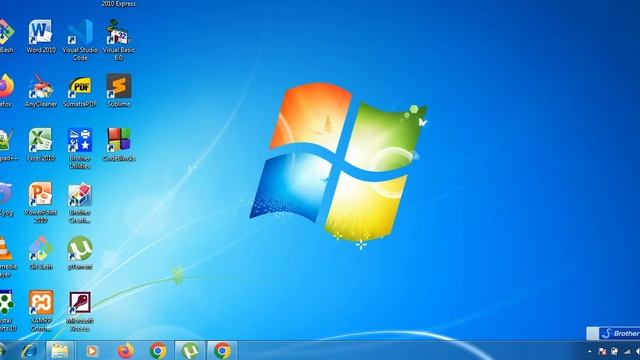Click the Git Bash shortcut beside µTorrent
Screen dimensions: 640x360
41,253
